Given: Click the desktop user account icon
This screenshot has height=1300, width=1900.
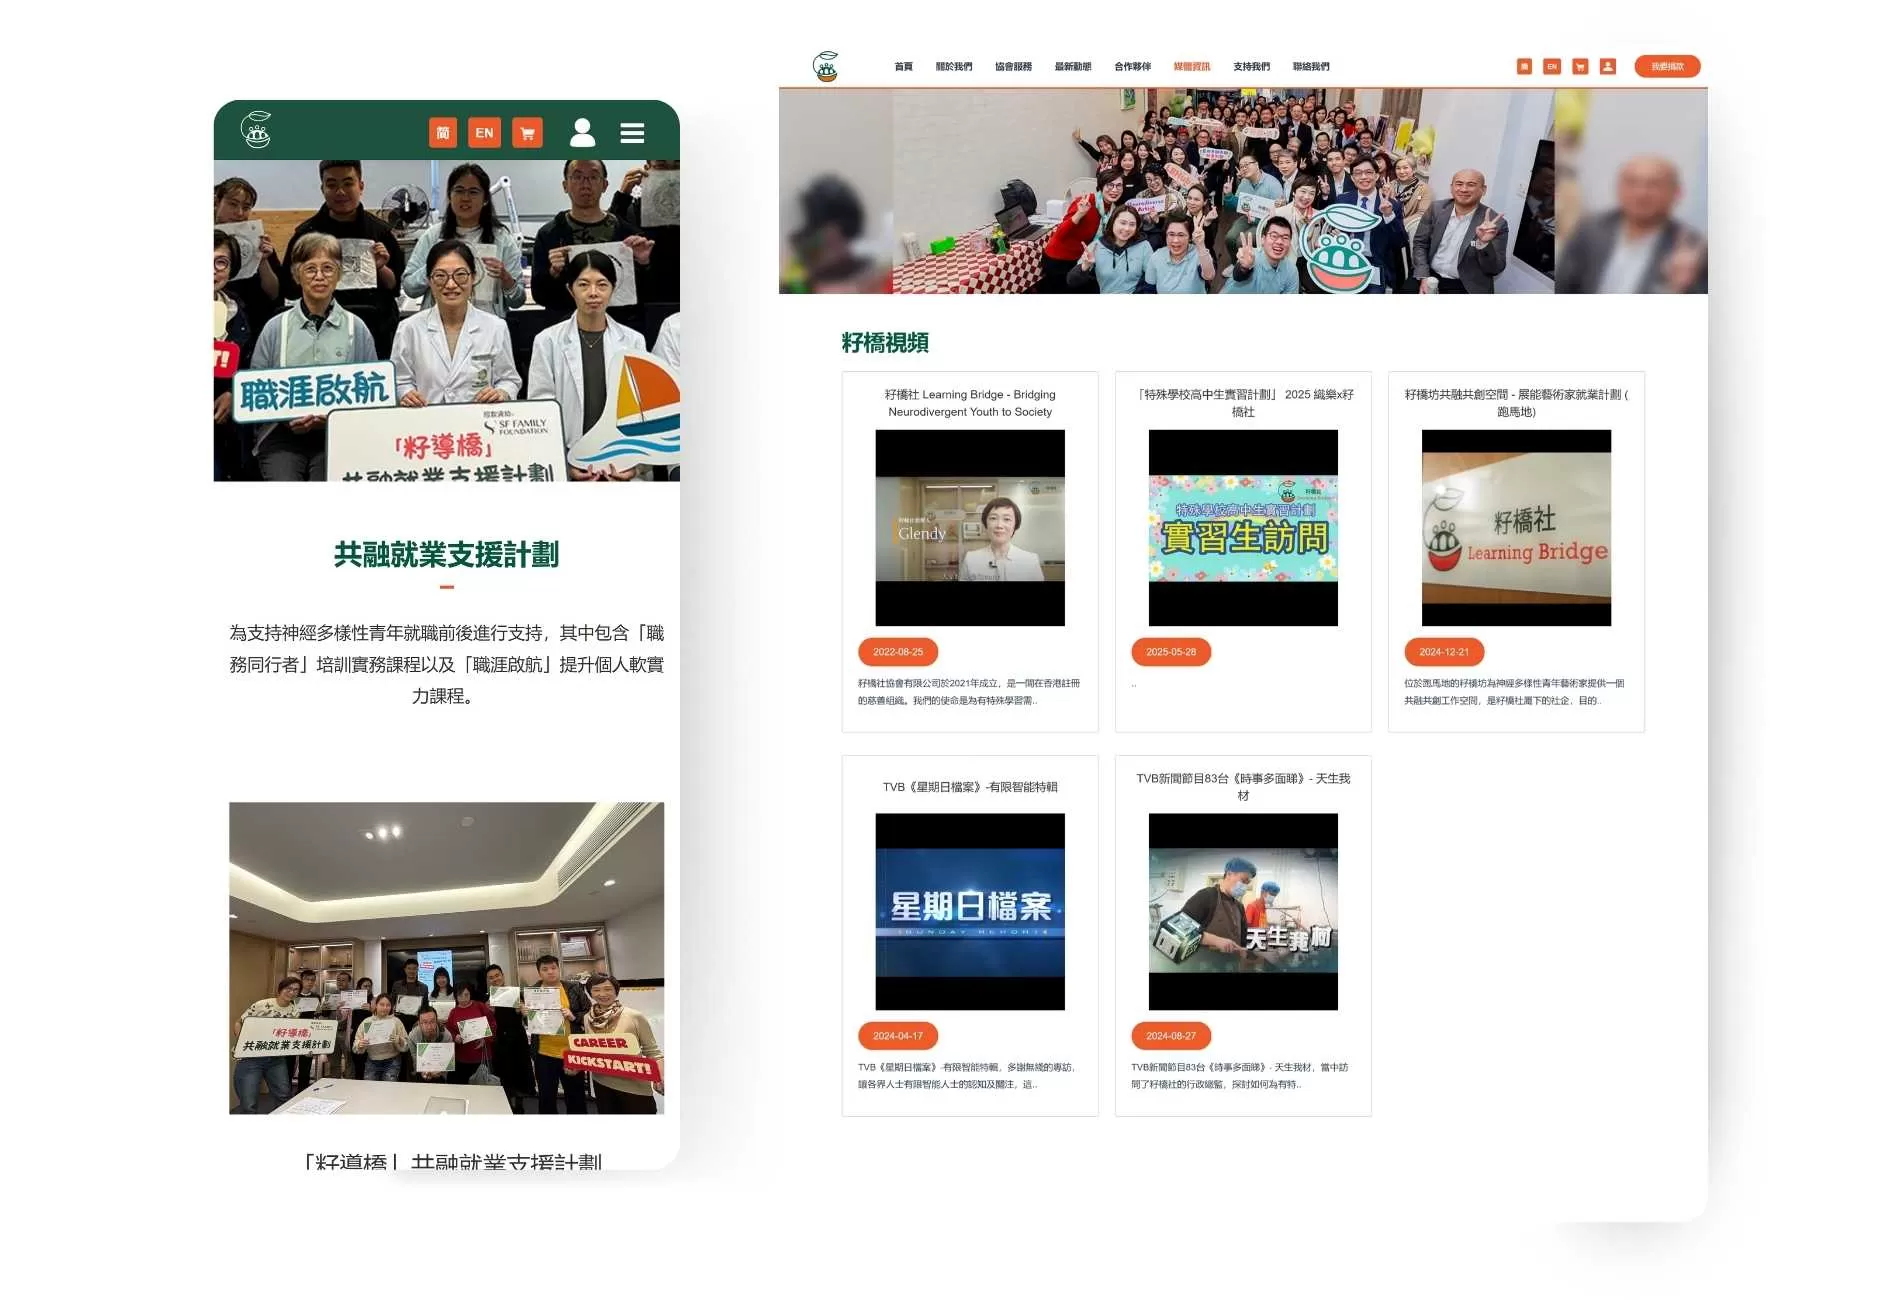Looking at the screenshot, I should pos(1608,67).
